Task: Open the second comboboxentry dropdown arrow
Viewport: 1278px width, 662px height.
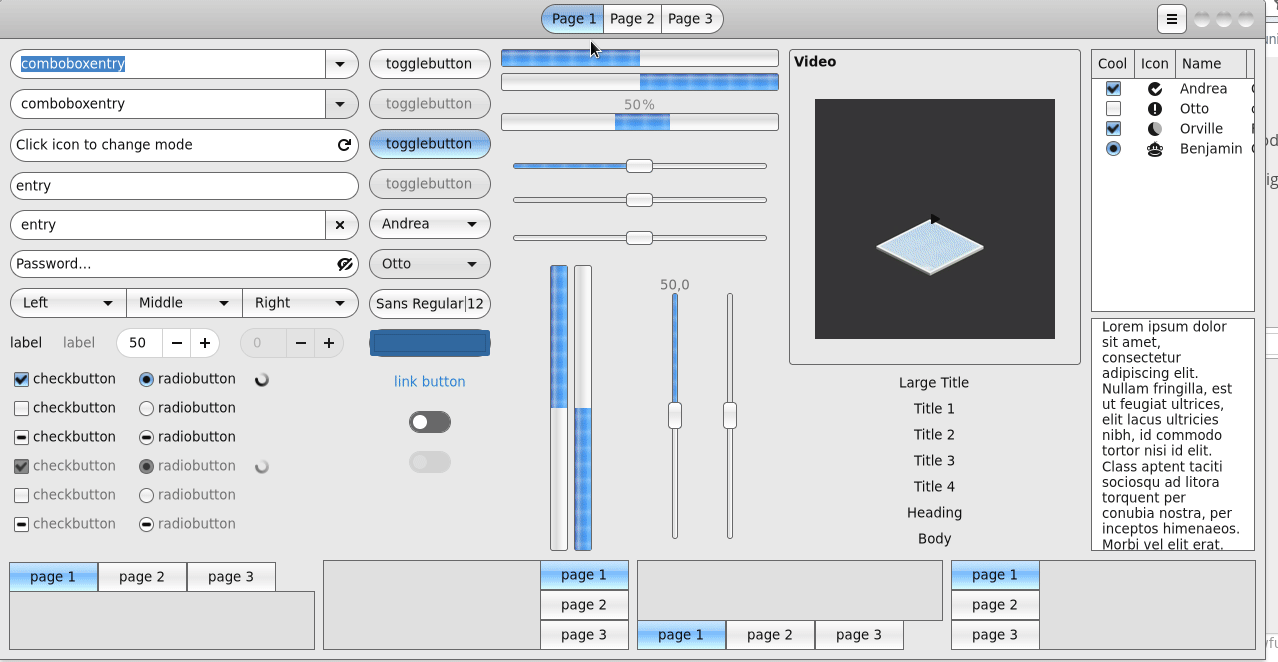Action: point(341,104)
